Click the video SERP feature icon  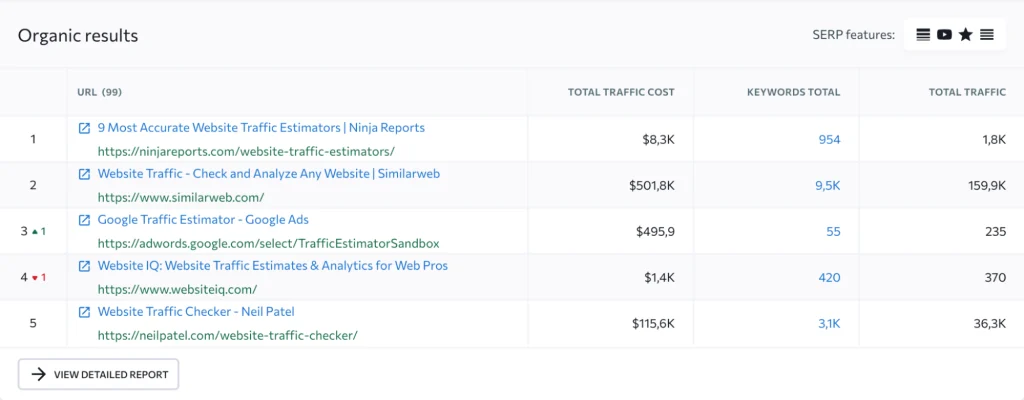(944, 35)
